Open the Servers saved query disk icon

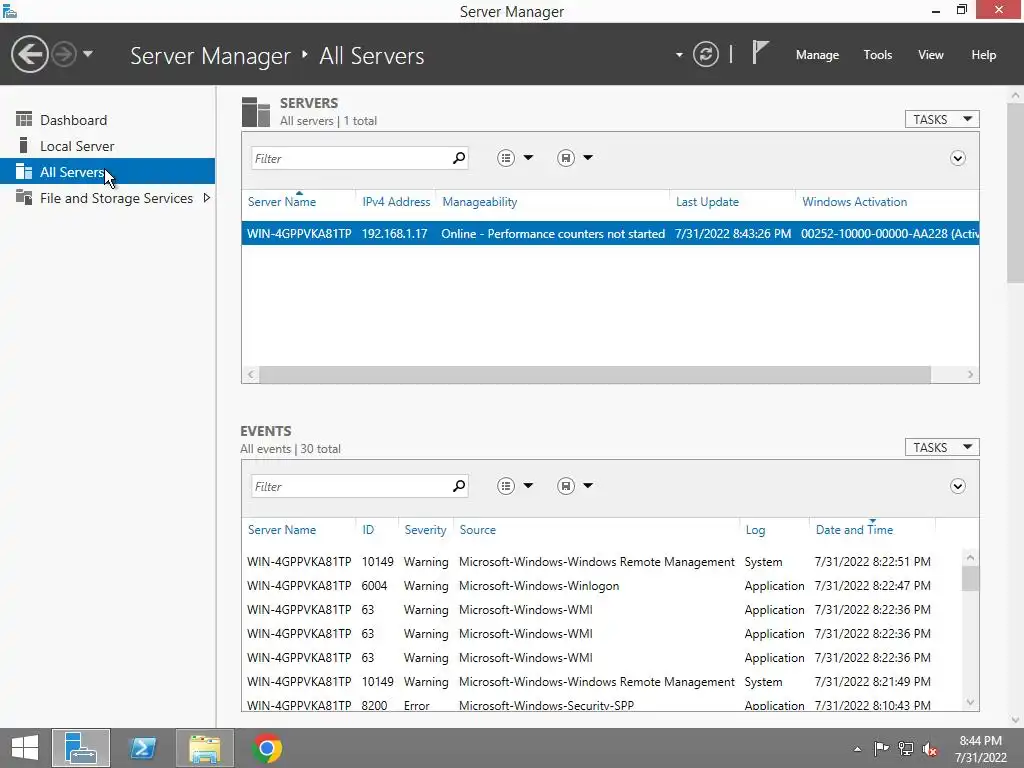click(x=566, y=158)
